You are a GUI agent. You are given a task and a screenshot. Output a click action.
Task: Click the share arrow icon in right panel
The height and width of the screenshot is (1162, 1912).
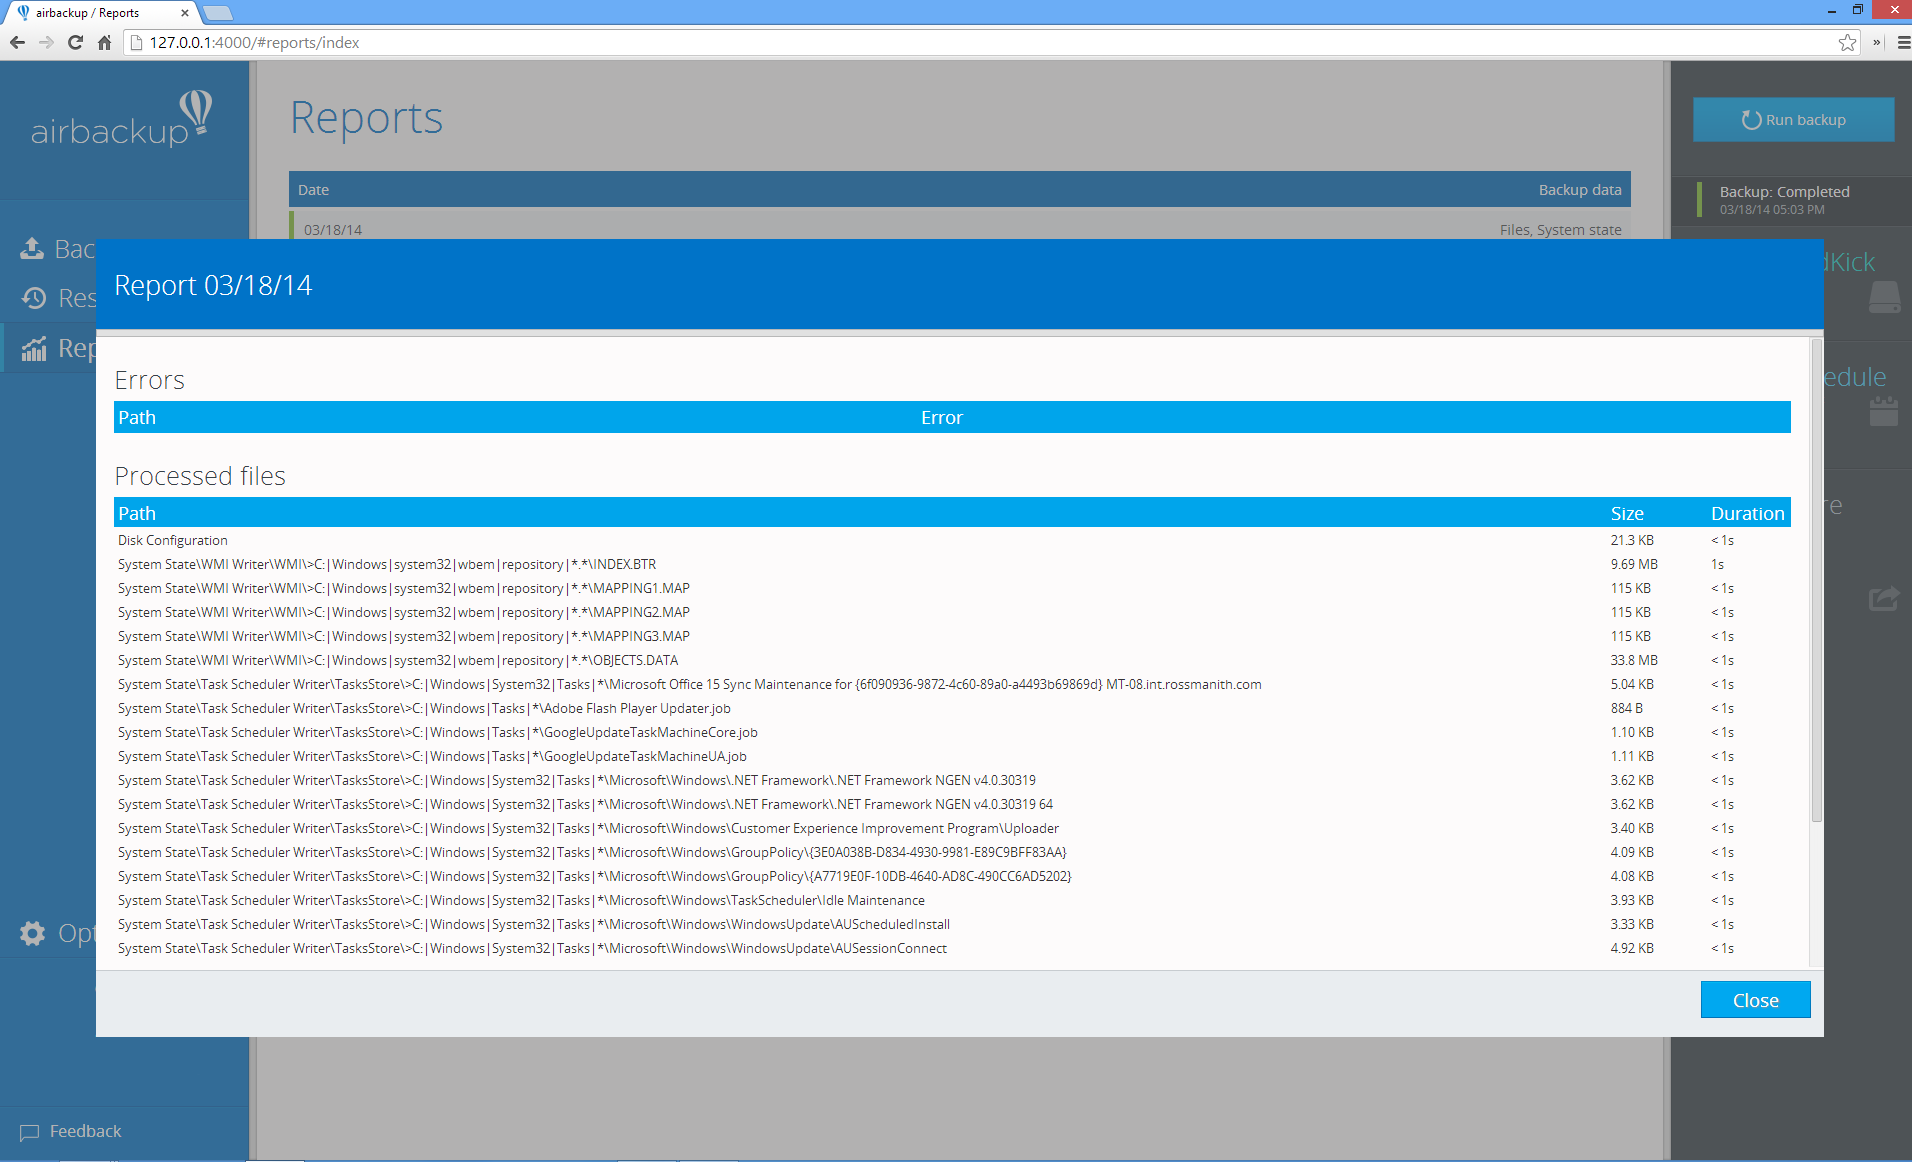point(1884,598)
